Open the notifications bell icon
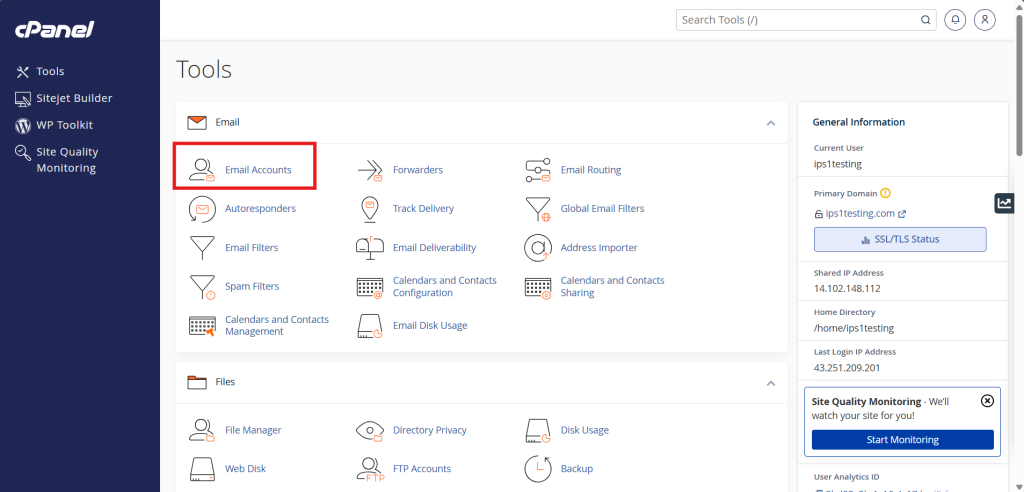The height and width of the screenshot is (492, 1024). point(955,20)
